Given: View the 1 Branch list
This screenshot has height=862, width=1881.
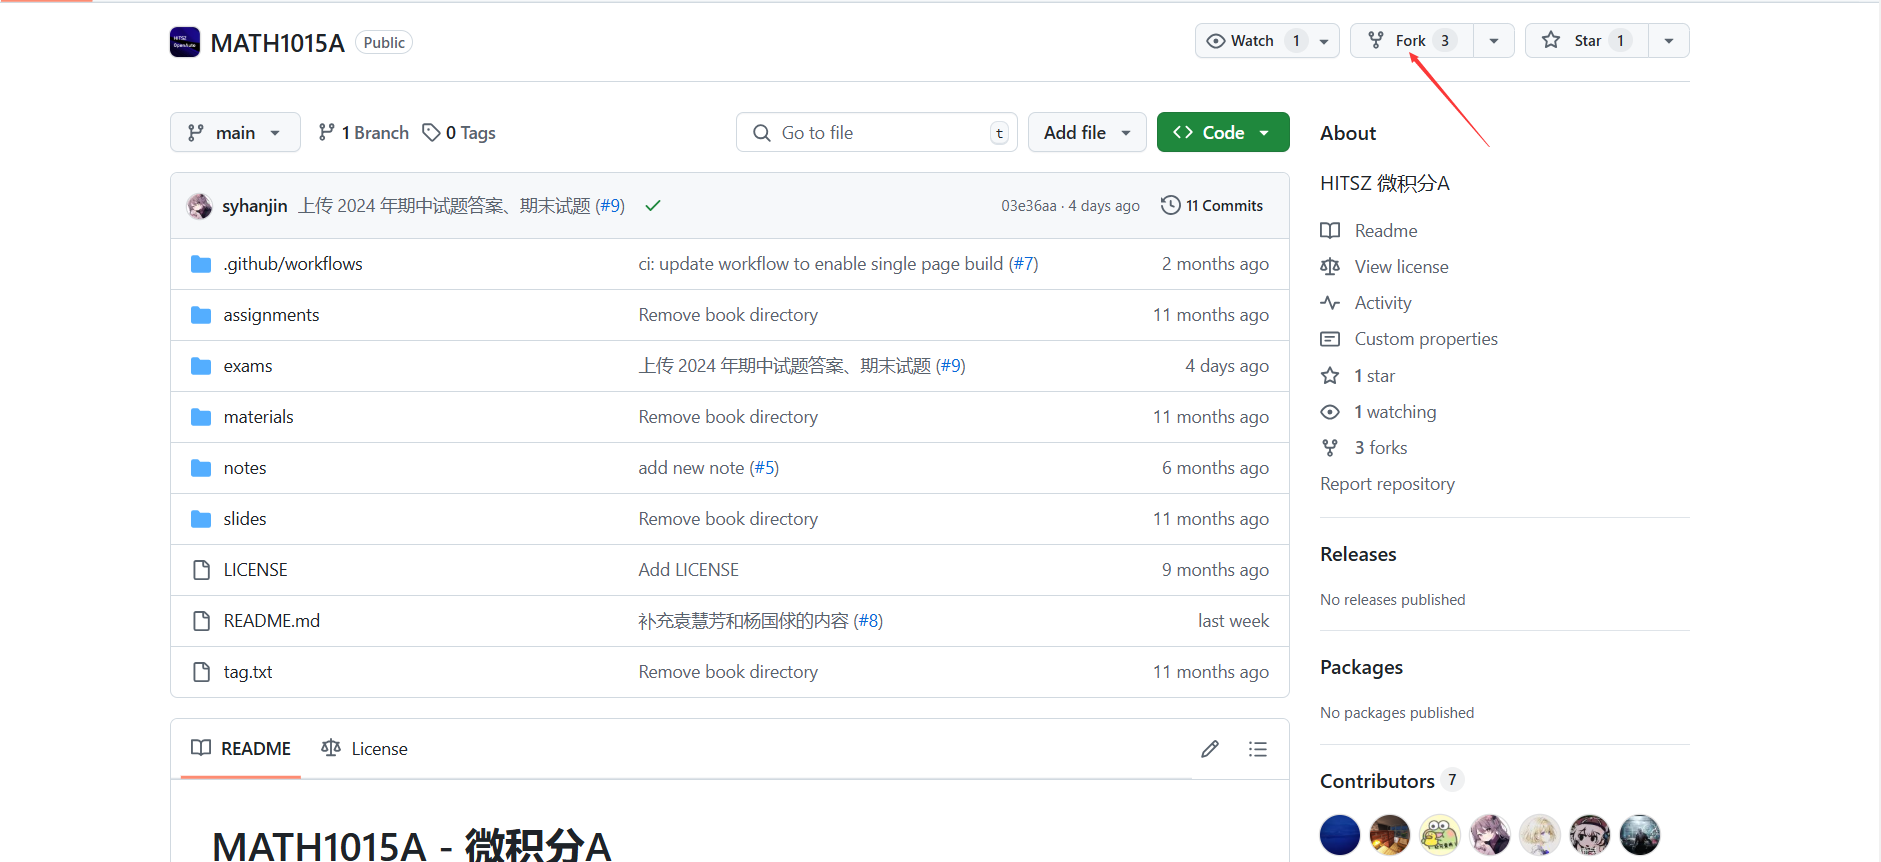Looking at the screenshot, I should 364,133.
